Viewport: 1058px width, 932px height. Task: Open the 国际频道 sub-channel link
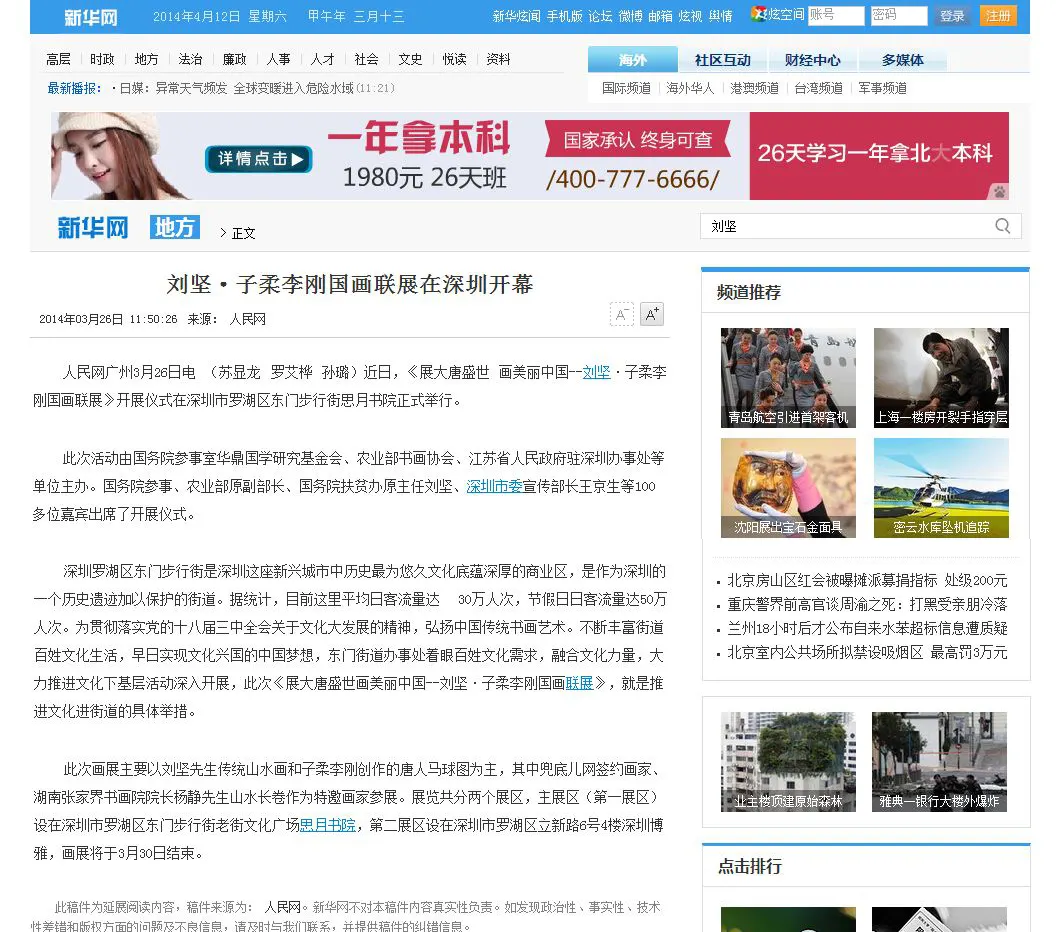(626, 88)
